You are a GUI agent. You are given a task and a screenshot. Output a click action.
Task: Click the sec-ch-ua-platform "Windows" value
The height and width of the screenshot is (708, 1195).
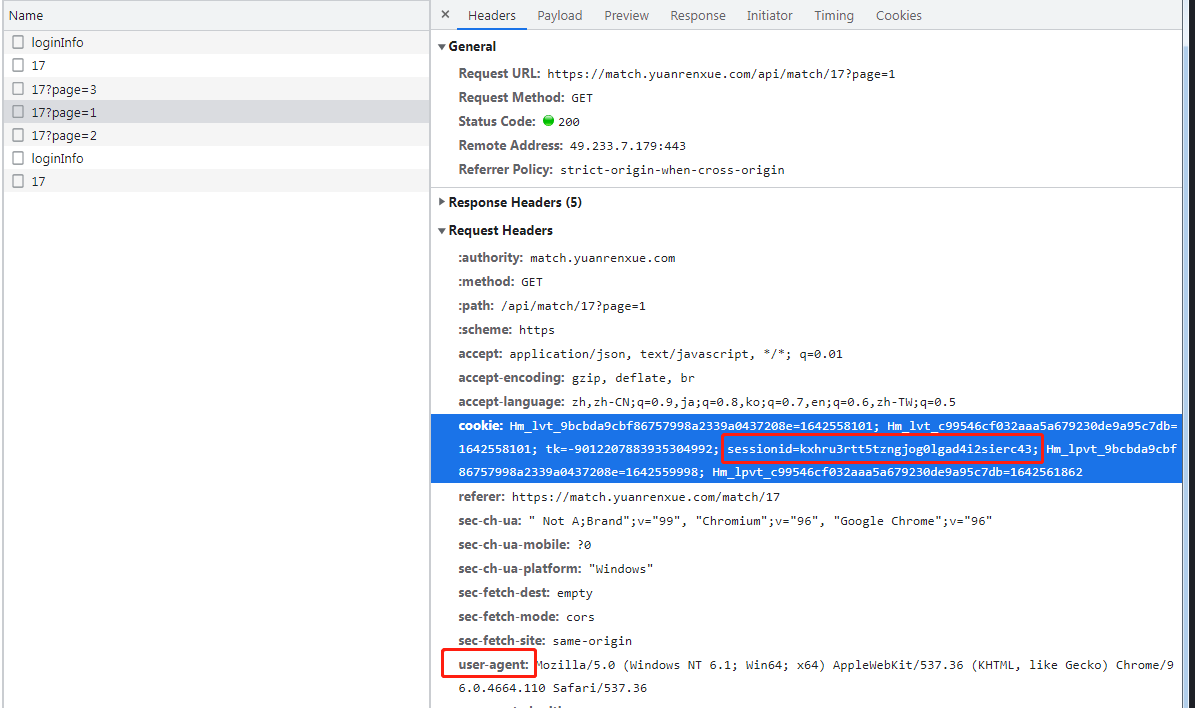pos(620,569)
